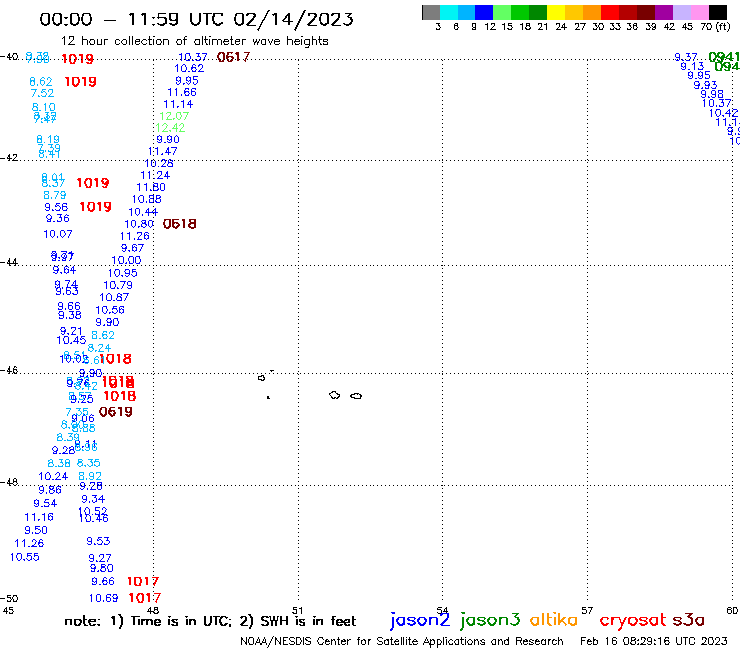740x650 pixels.
Task: Click the 0619 time stamp
Action: (116, 412)
